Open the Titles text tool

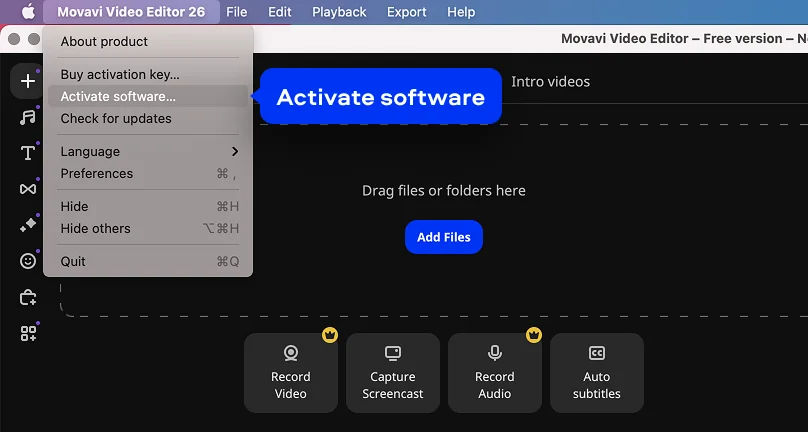click(x=27, y=153)
